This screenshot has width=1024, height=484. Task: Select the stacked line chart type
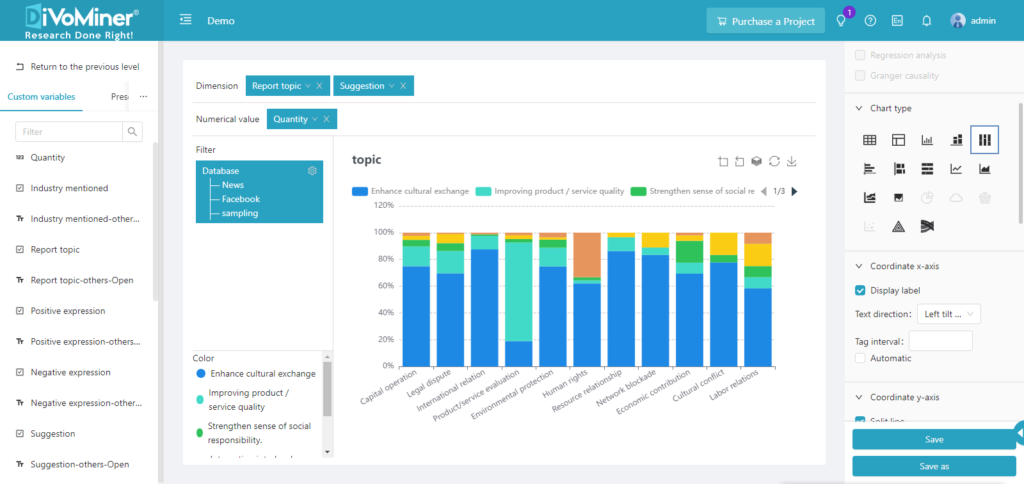(869, 197)
